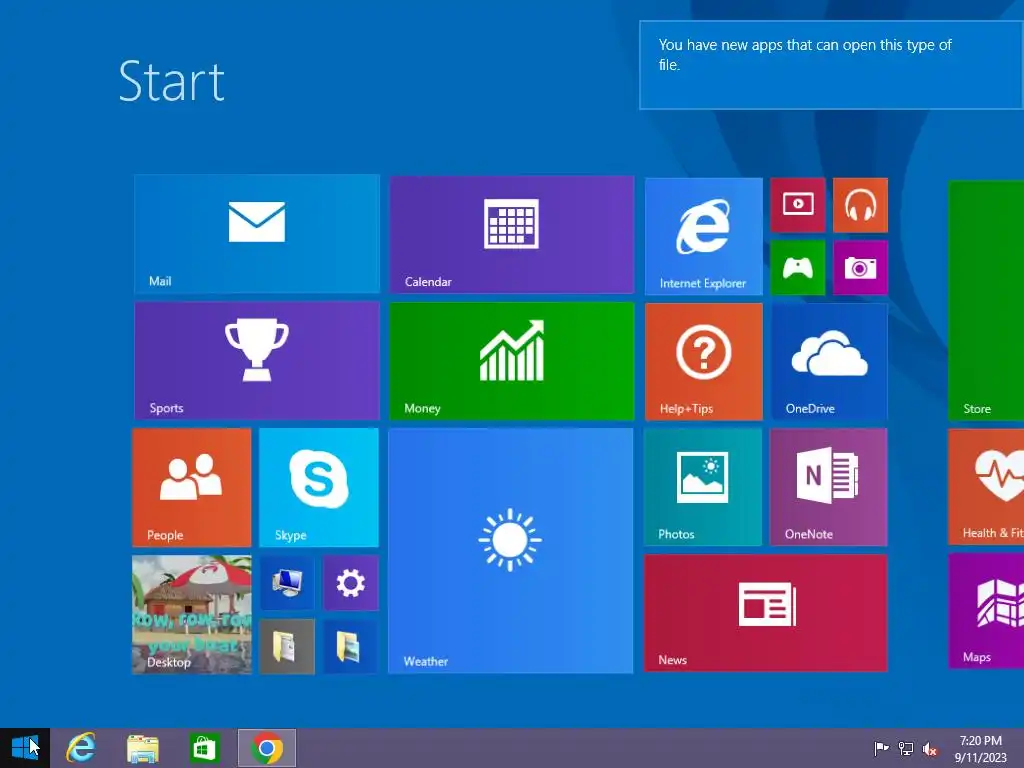Open File Explorer from the taskbar
1024x768 pixels.
[x=142, y=748]
